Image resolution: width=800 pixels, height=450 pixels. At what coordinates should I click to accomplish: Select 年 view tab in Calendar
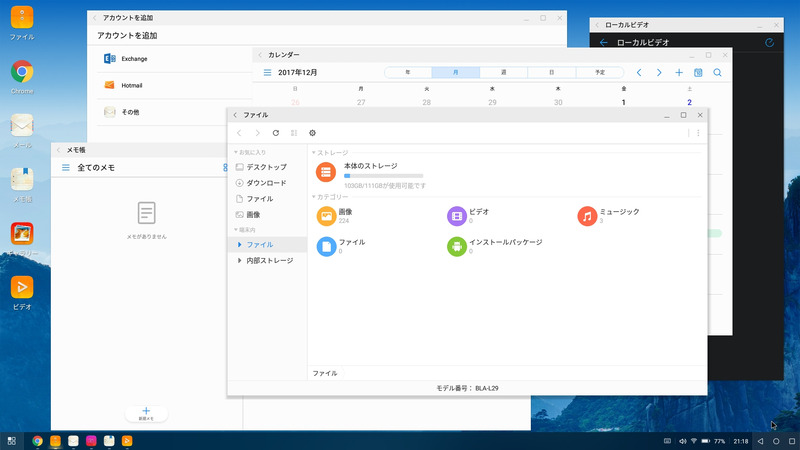click(408, 72)
